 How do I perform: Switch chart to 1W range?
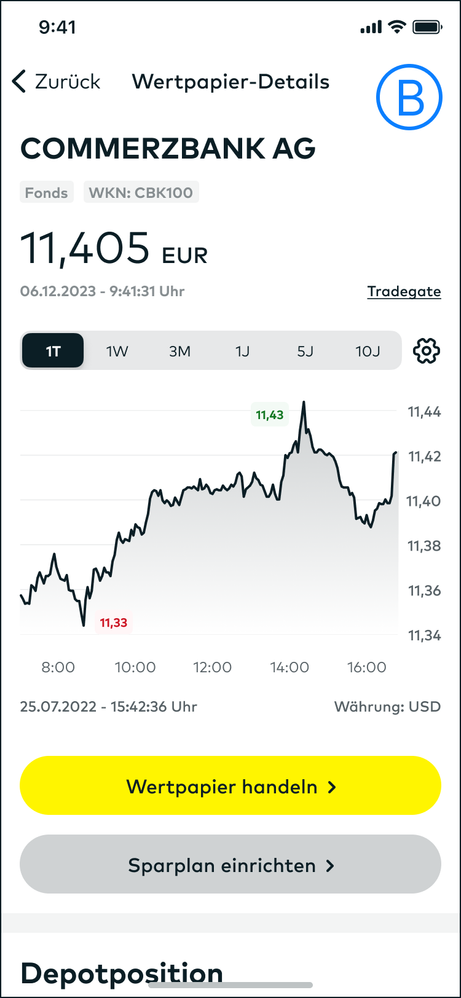pos(117,351)
